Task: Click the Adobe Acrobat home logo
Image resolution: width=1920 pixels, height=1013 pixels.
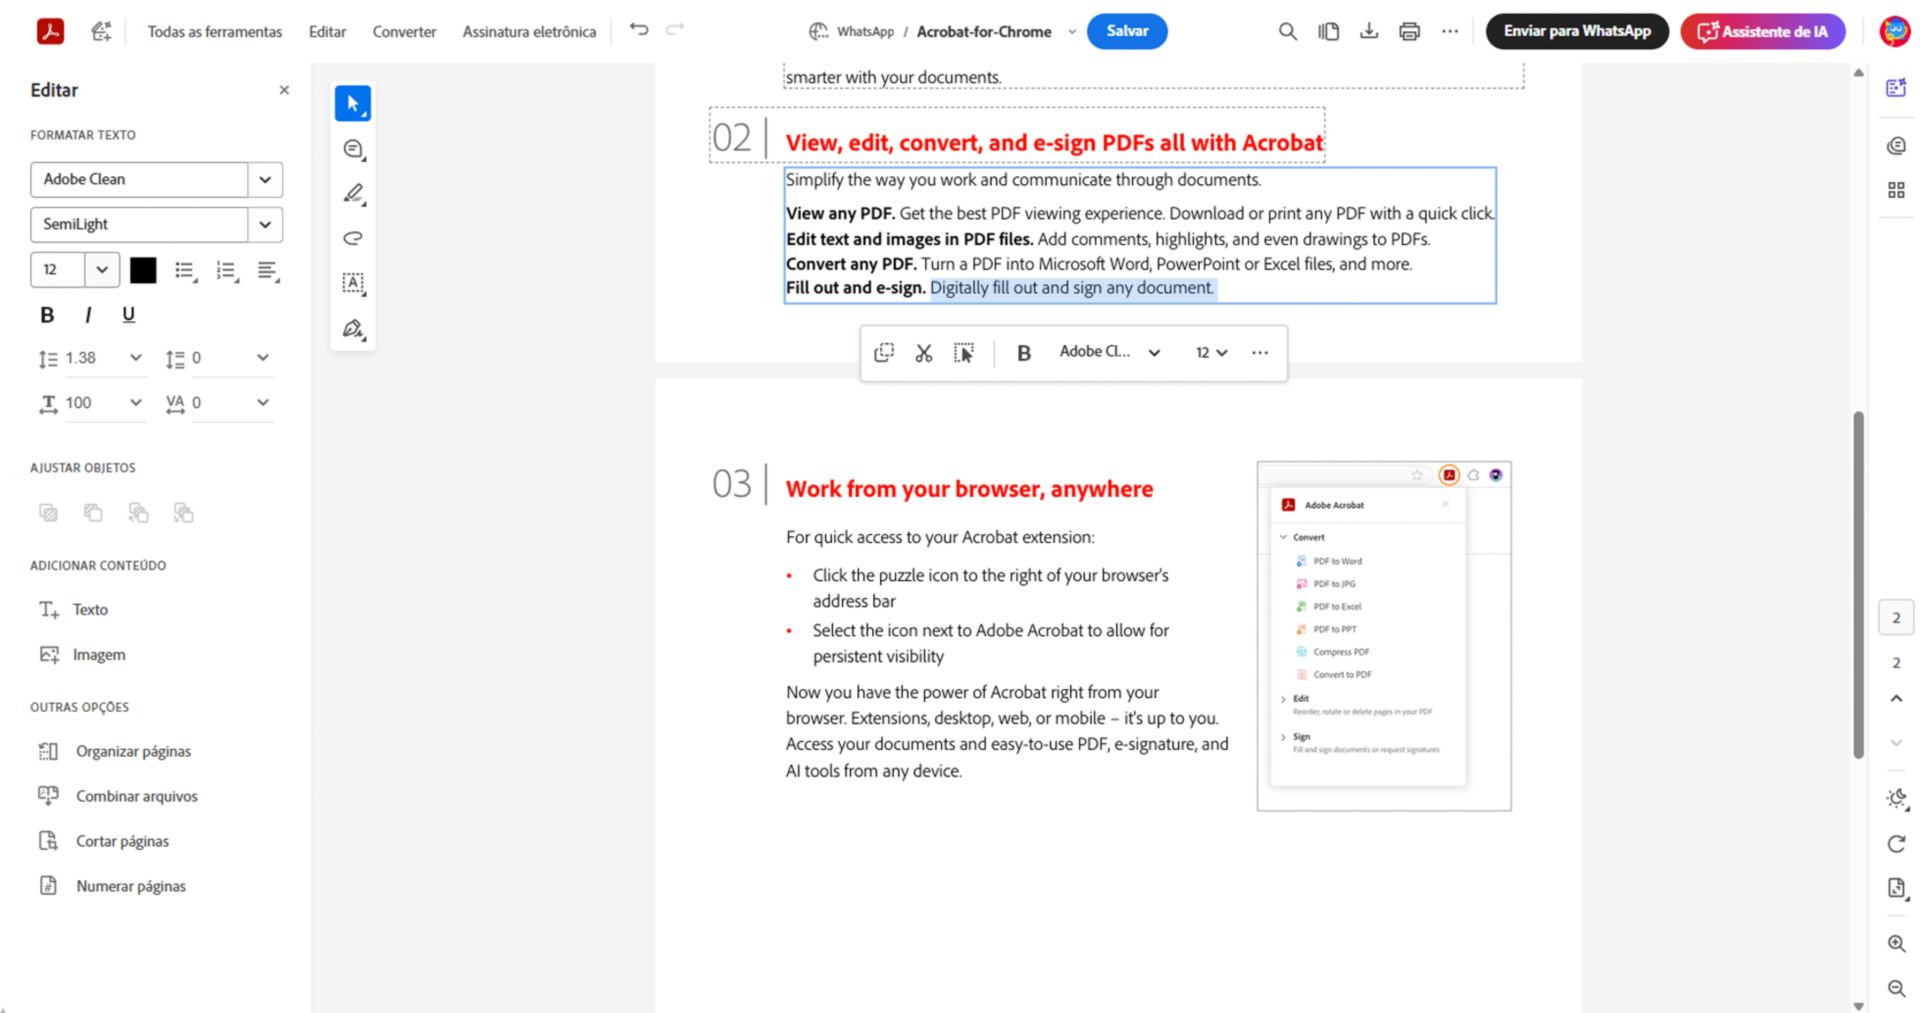Action: pyautogui.click(x=50, y=31)
